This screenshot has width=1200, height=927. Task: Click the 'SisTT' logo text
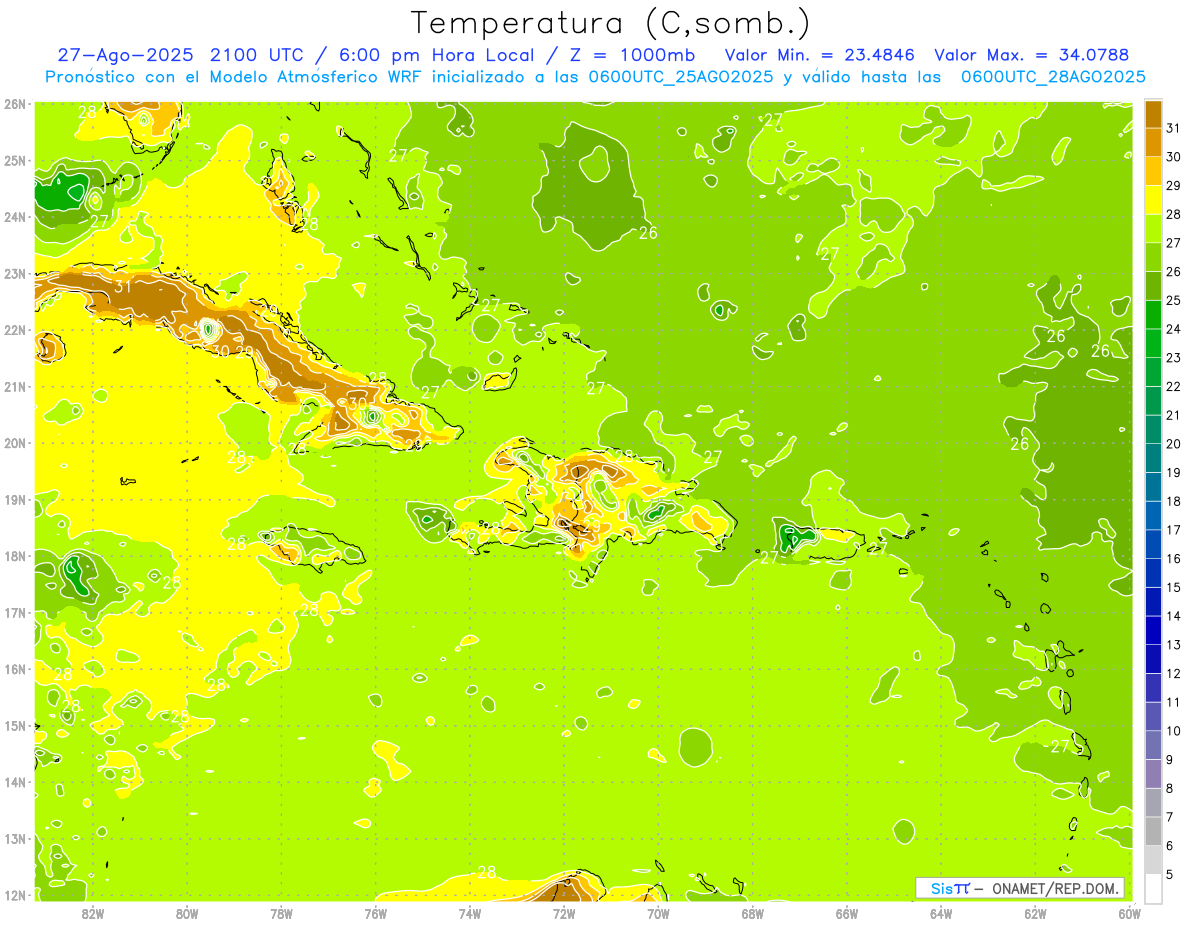(950, 888)
